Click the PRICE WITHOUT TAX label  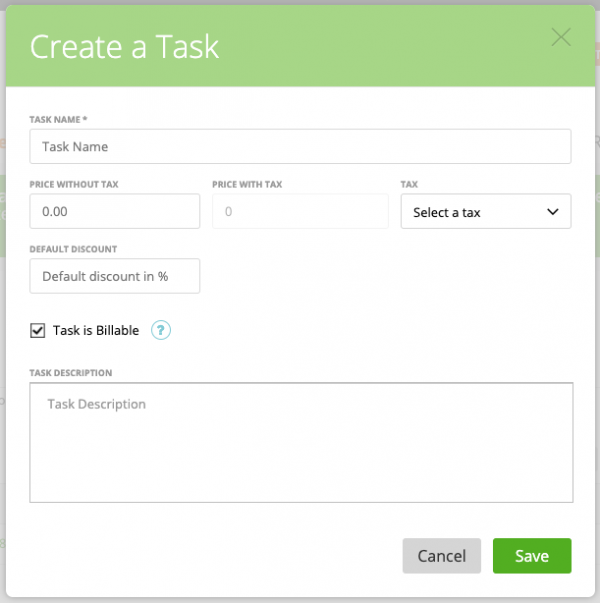pos(74,184)
